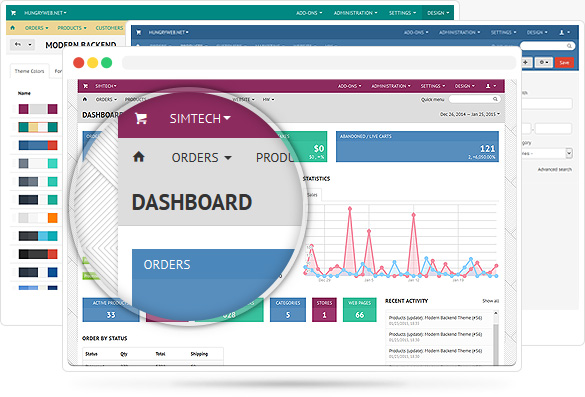585x397 pixels.
Task: Click the small home icon in gray menu bar
Action: [x=85, y=99]
